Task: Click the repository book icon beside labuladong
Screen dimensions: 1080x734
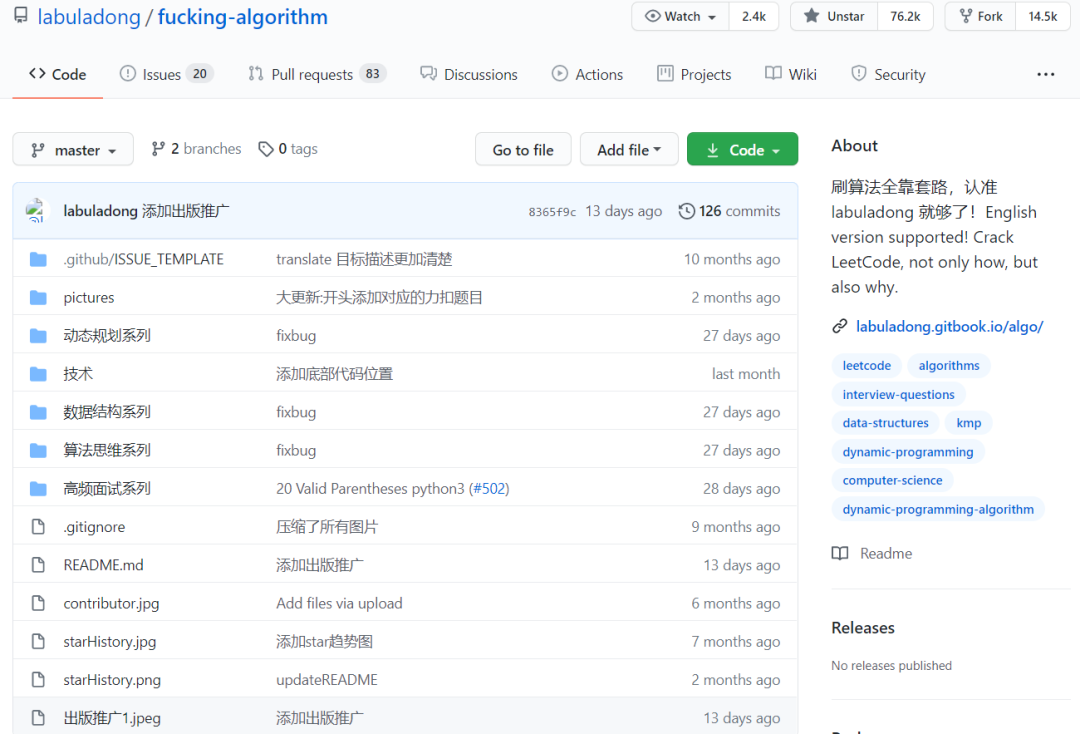Action: point(21,15)
